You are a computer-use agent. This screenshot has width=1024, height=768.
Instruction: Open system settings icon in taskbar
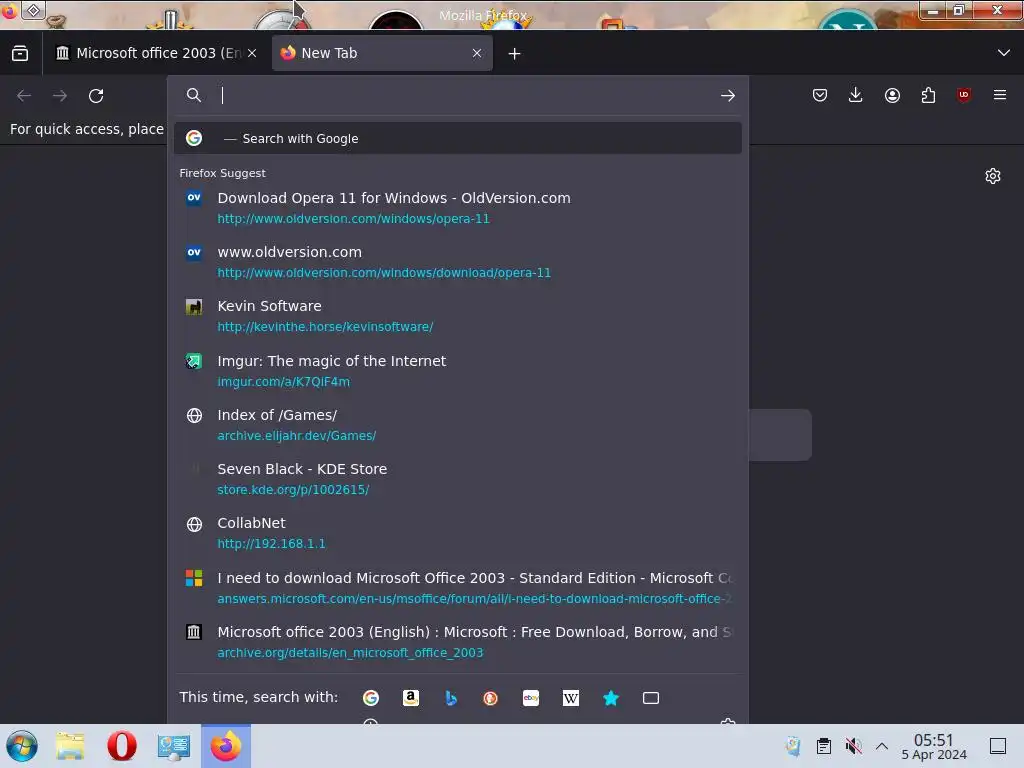click(x=174, y=746)
